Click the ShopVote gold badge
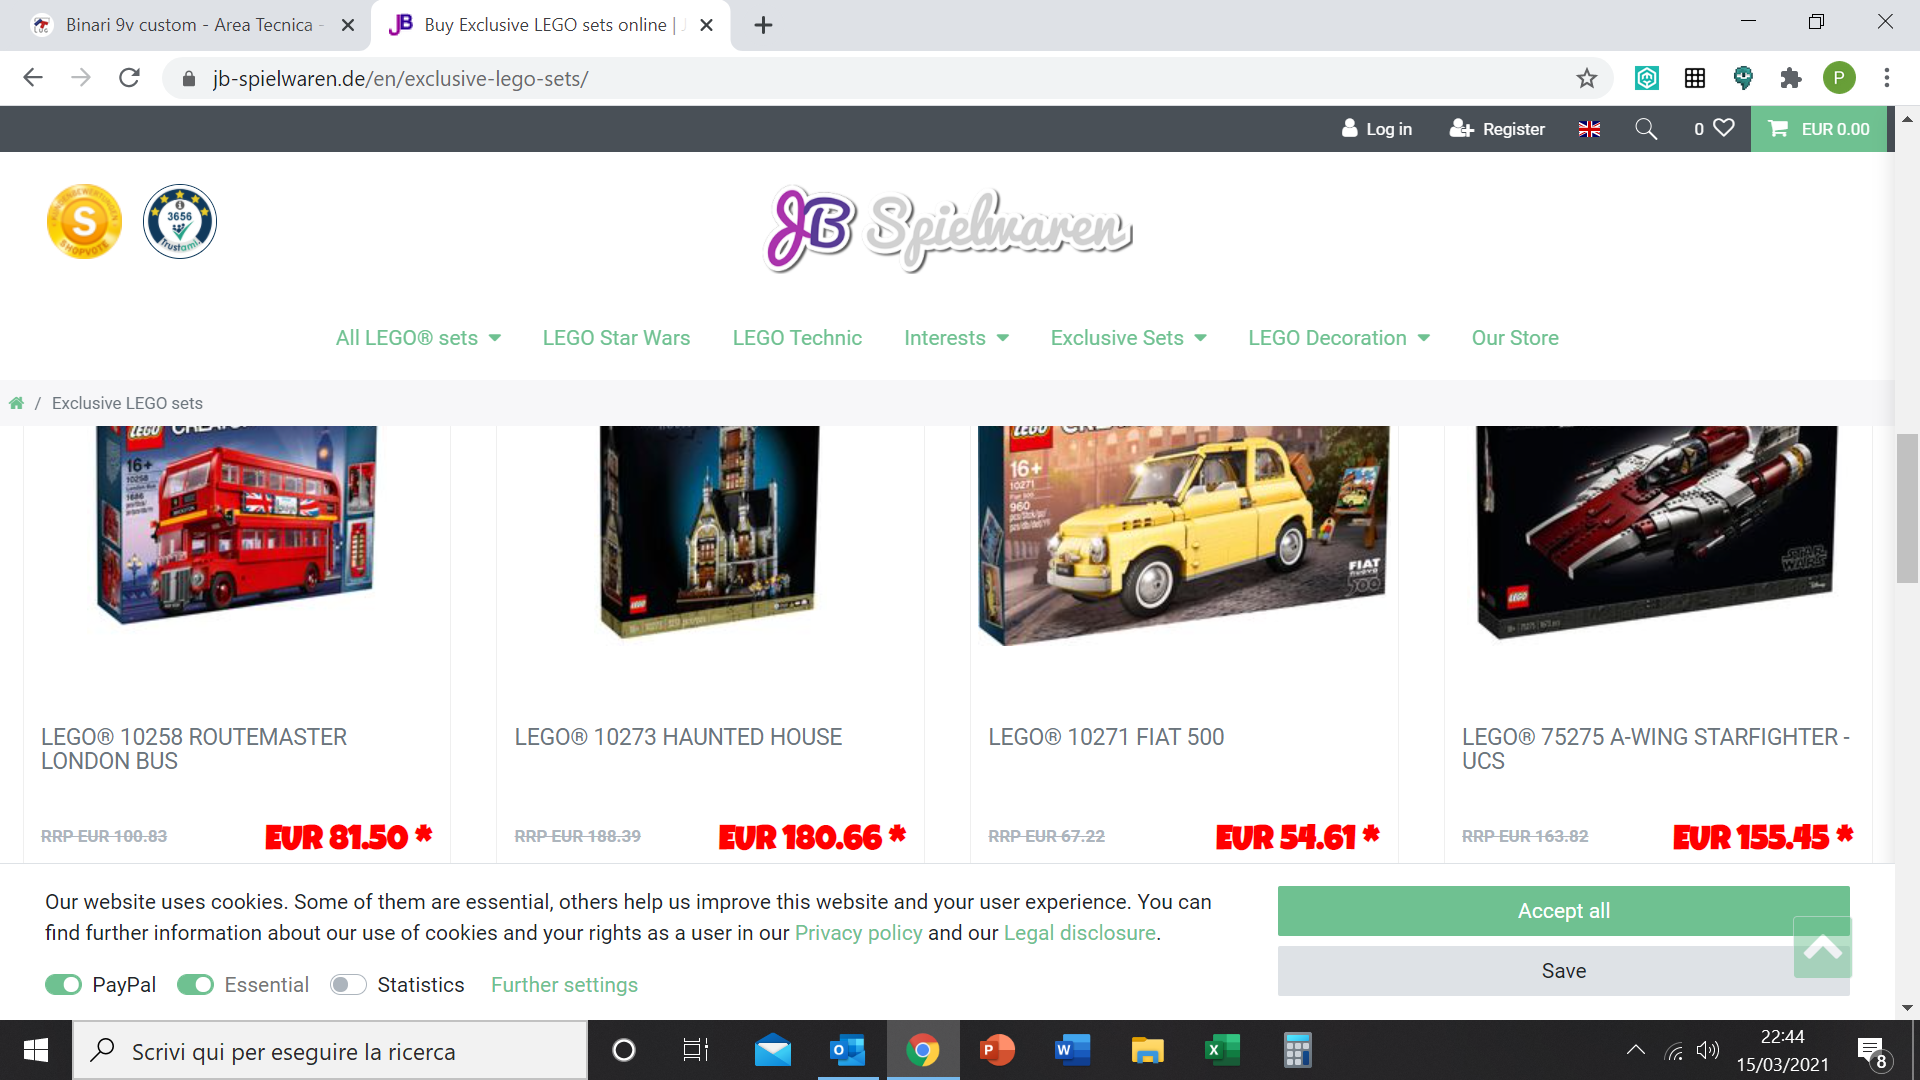Screen dimensions: 1920x1080 (x=84, y=221)
